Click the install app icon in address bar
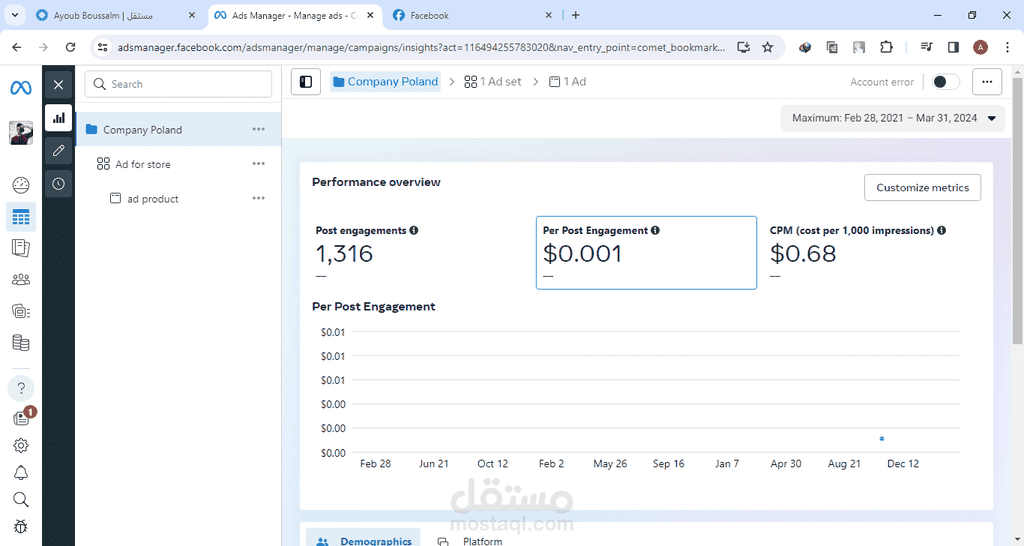This screenshot has width=1024, height=546. pyautogui.click(x=743, y=47)
